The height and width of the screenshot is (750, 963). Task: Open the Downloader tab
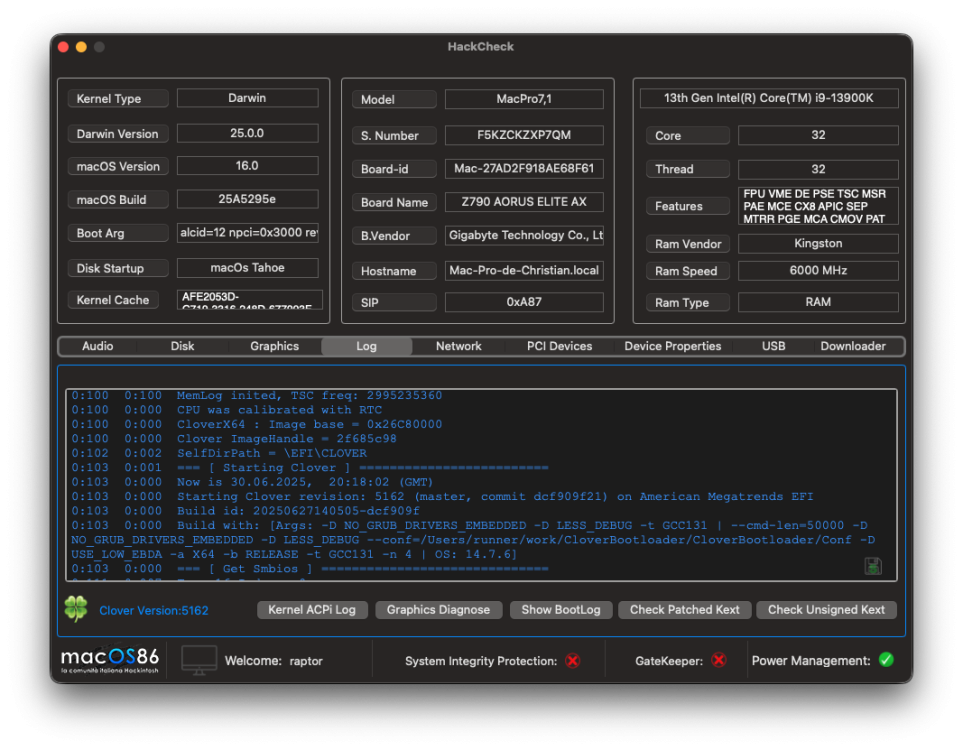tap(853, 346)
